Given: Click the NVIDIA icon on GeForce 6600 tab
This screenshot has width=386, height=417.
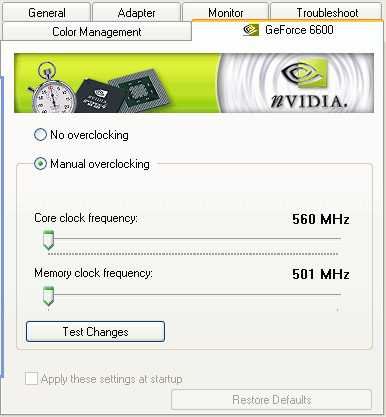Looking at the screenshot, I should click(251, 30).
